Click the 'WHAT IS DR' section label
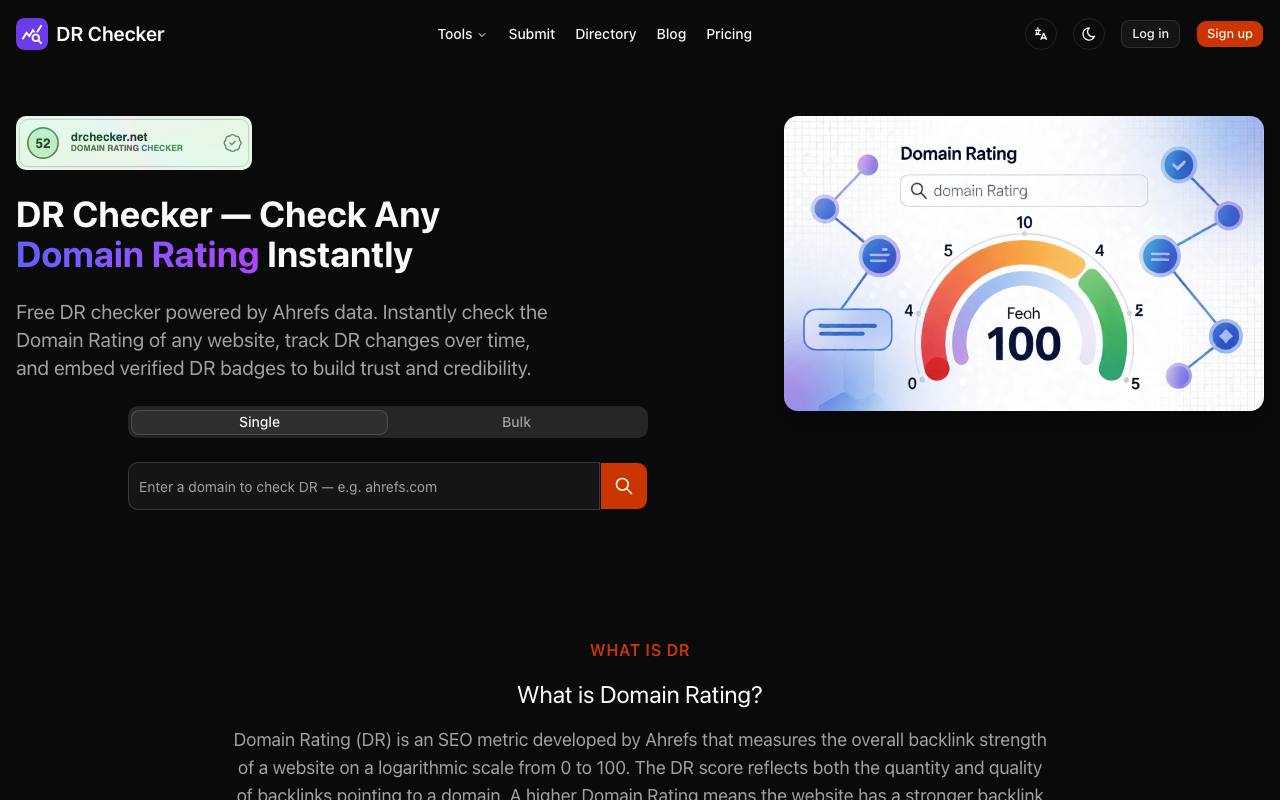The height and width of the screenshot is (800, 1280). point(640,650)
